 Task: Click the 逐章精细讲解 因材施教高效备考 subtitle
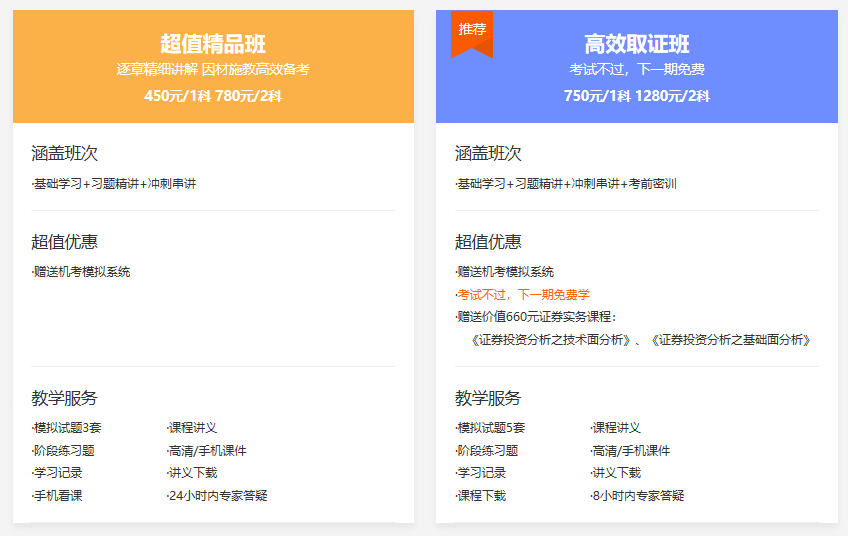(213, 70)
